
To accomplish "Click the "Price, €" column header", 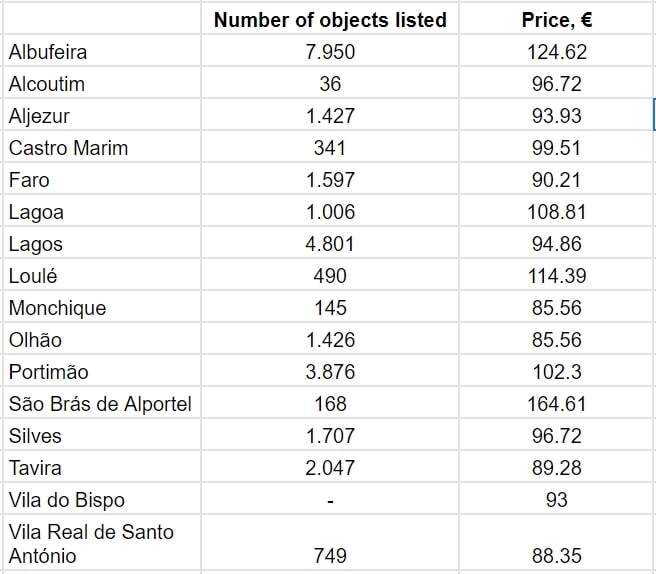I will click(x=557, y=20).
